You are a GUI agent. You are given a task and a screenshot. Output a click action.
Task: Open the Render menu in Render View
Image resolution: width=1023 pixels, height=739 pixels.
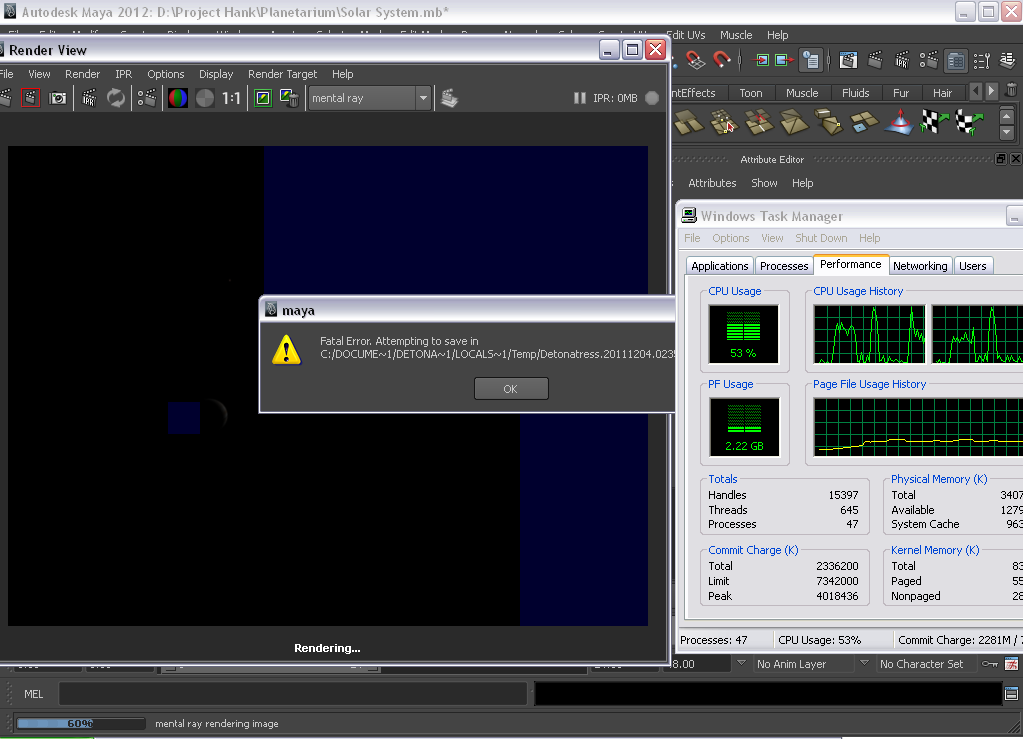pyautogui.click(x=82, y=74)
